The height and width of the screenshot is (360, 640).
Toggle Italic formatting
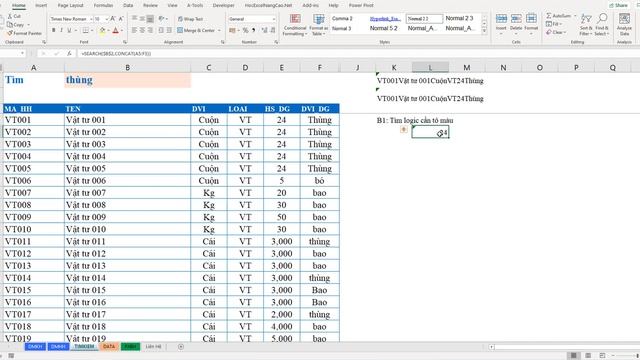click(61, 31)
